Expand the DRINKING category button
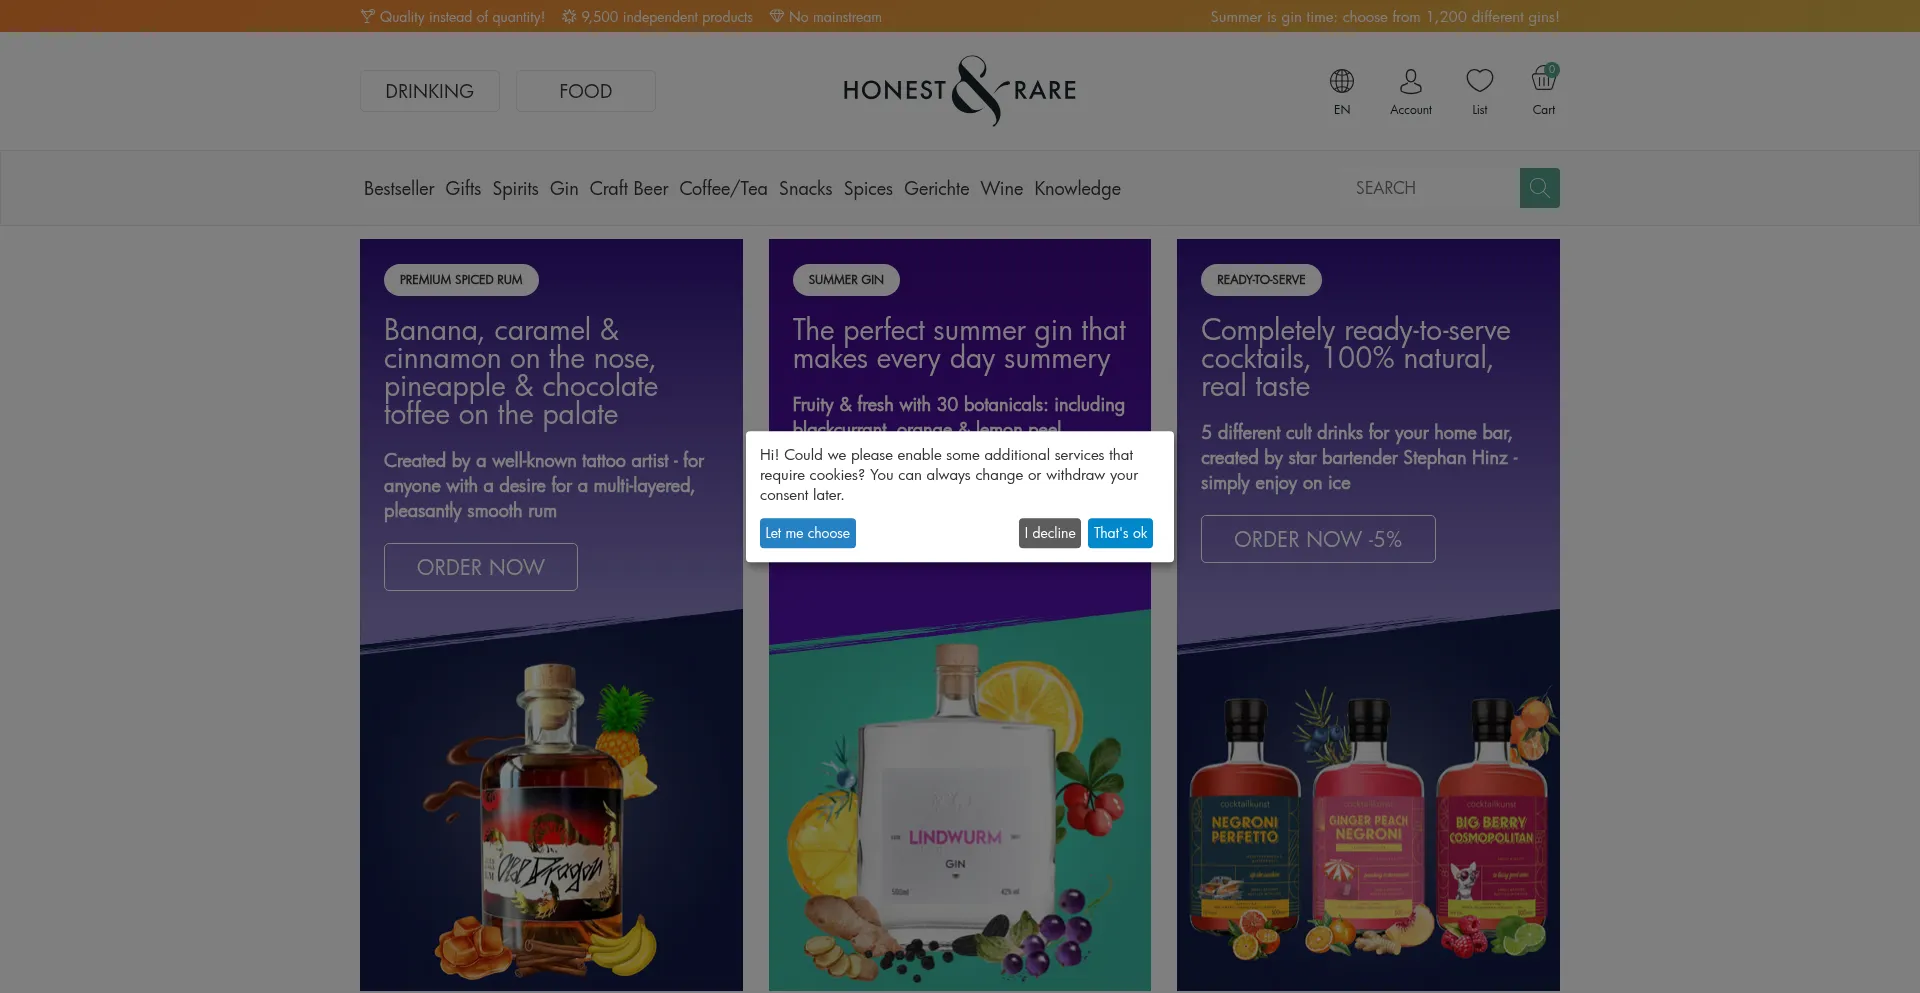Image resolution: width=1920 pixels, height=993 pixels. pyautogui.click(x=430, y=91)
